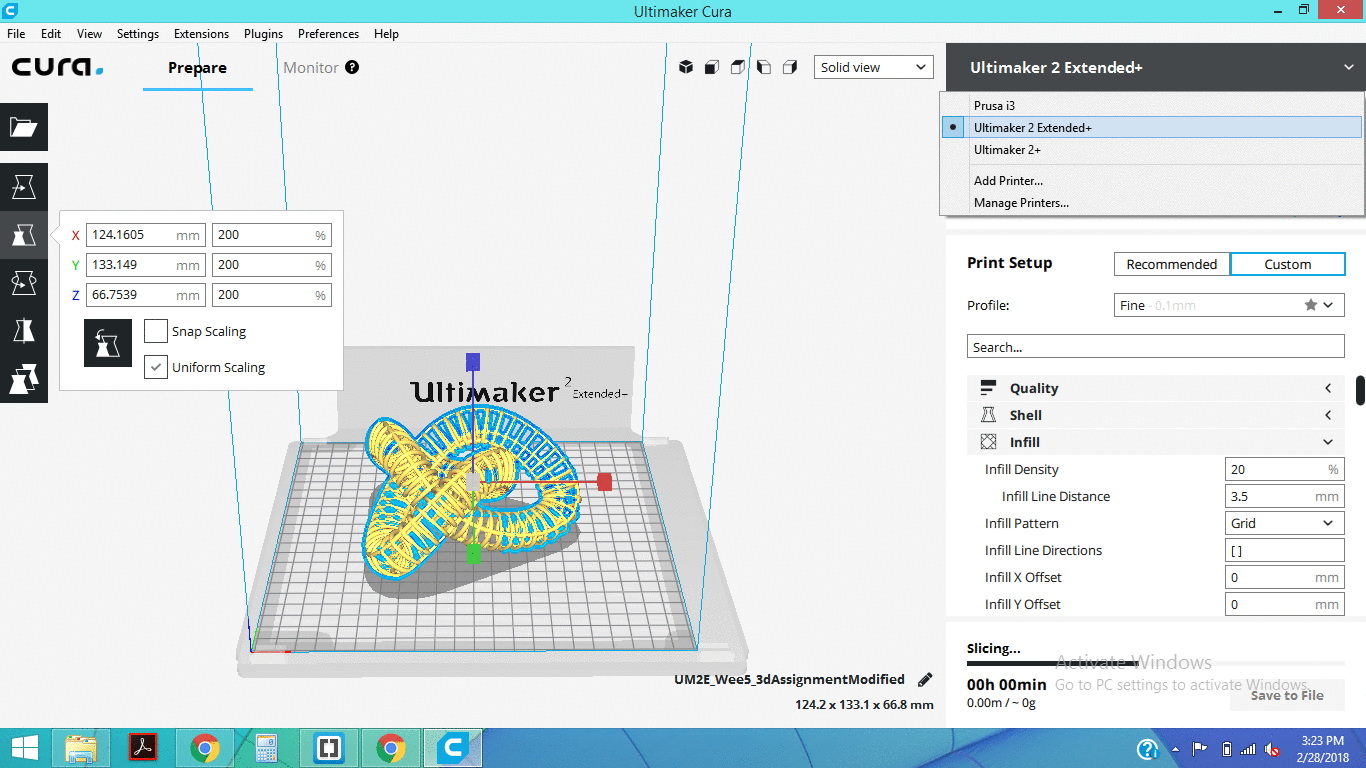Click the Monitor help question mark icon

[x=352, y=67]
